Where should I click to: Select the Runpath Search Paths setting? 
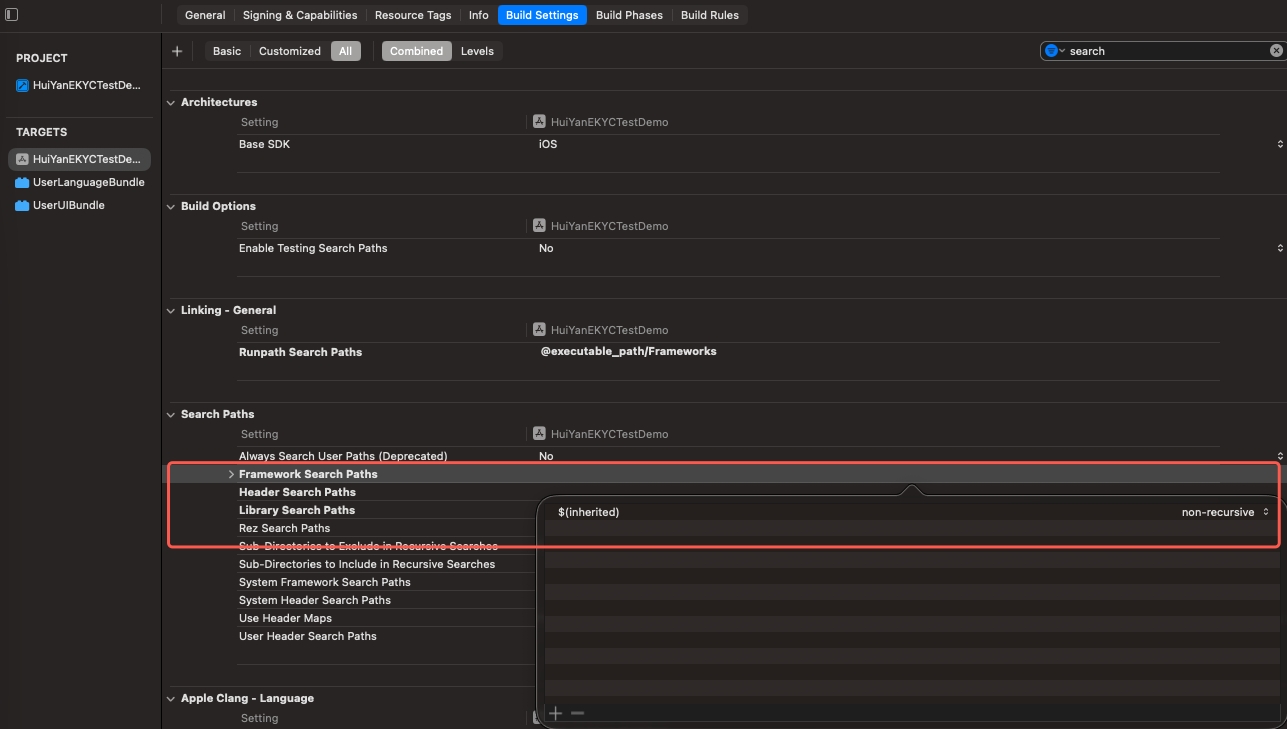(300, 352)
